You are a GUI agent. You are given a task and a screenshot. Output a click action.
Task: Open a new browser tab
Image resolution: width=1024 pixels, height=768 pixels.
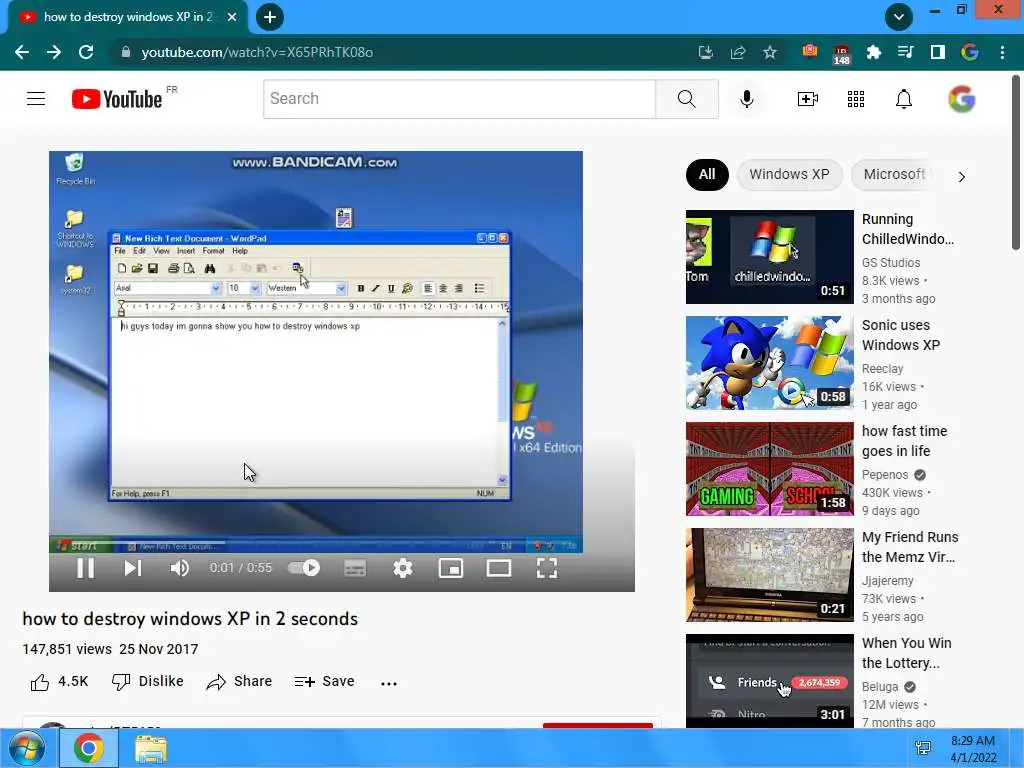click(270, 17)
